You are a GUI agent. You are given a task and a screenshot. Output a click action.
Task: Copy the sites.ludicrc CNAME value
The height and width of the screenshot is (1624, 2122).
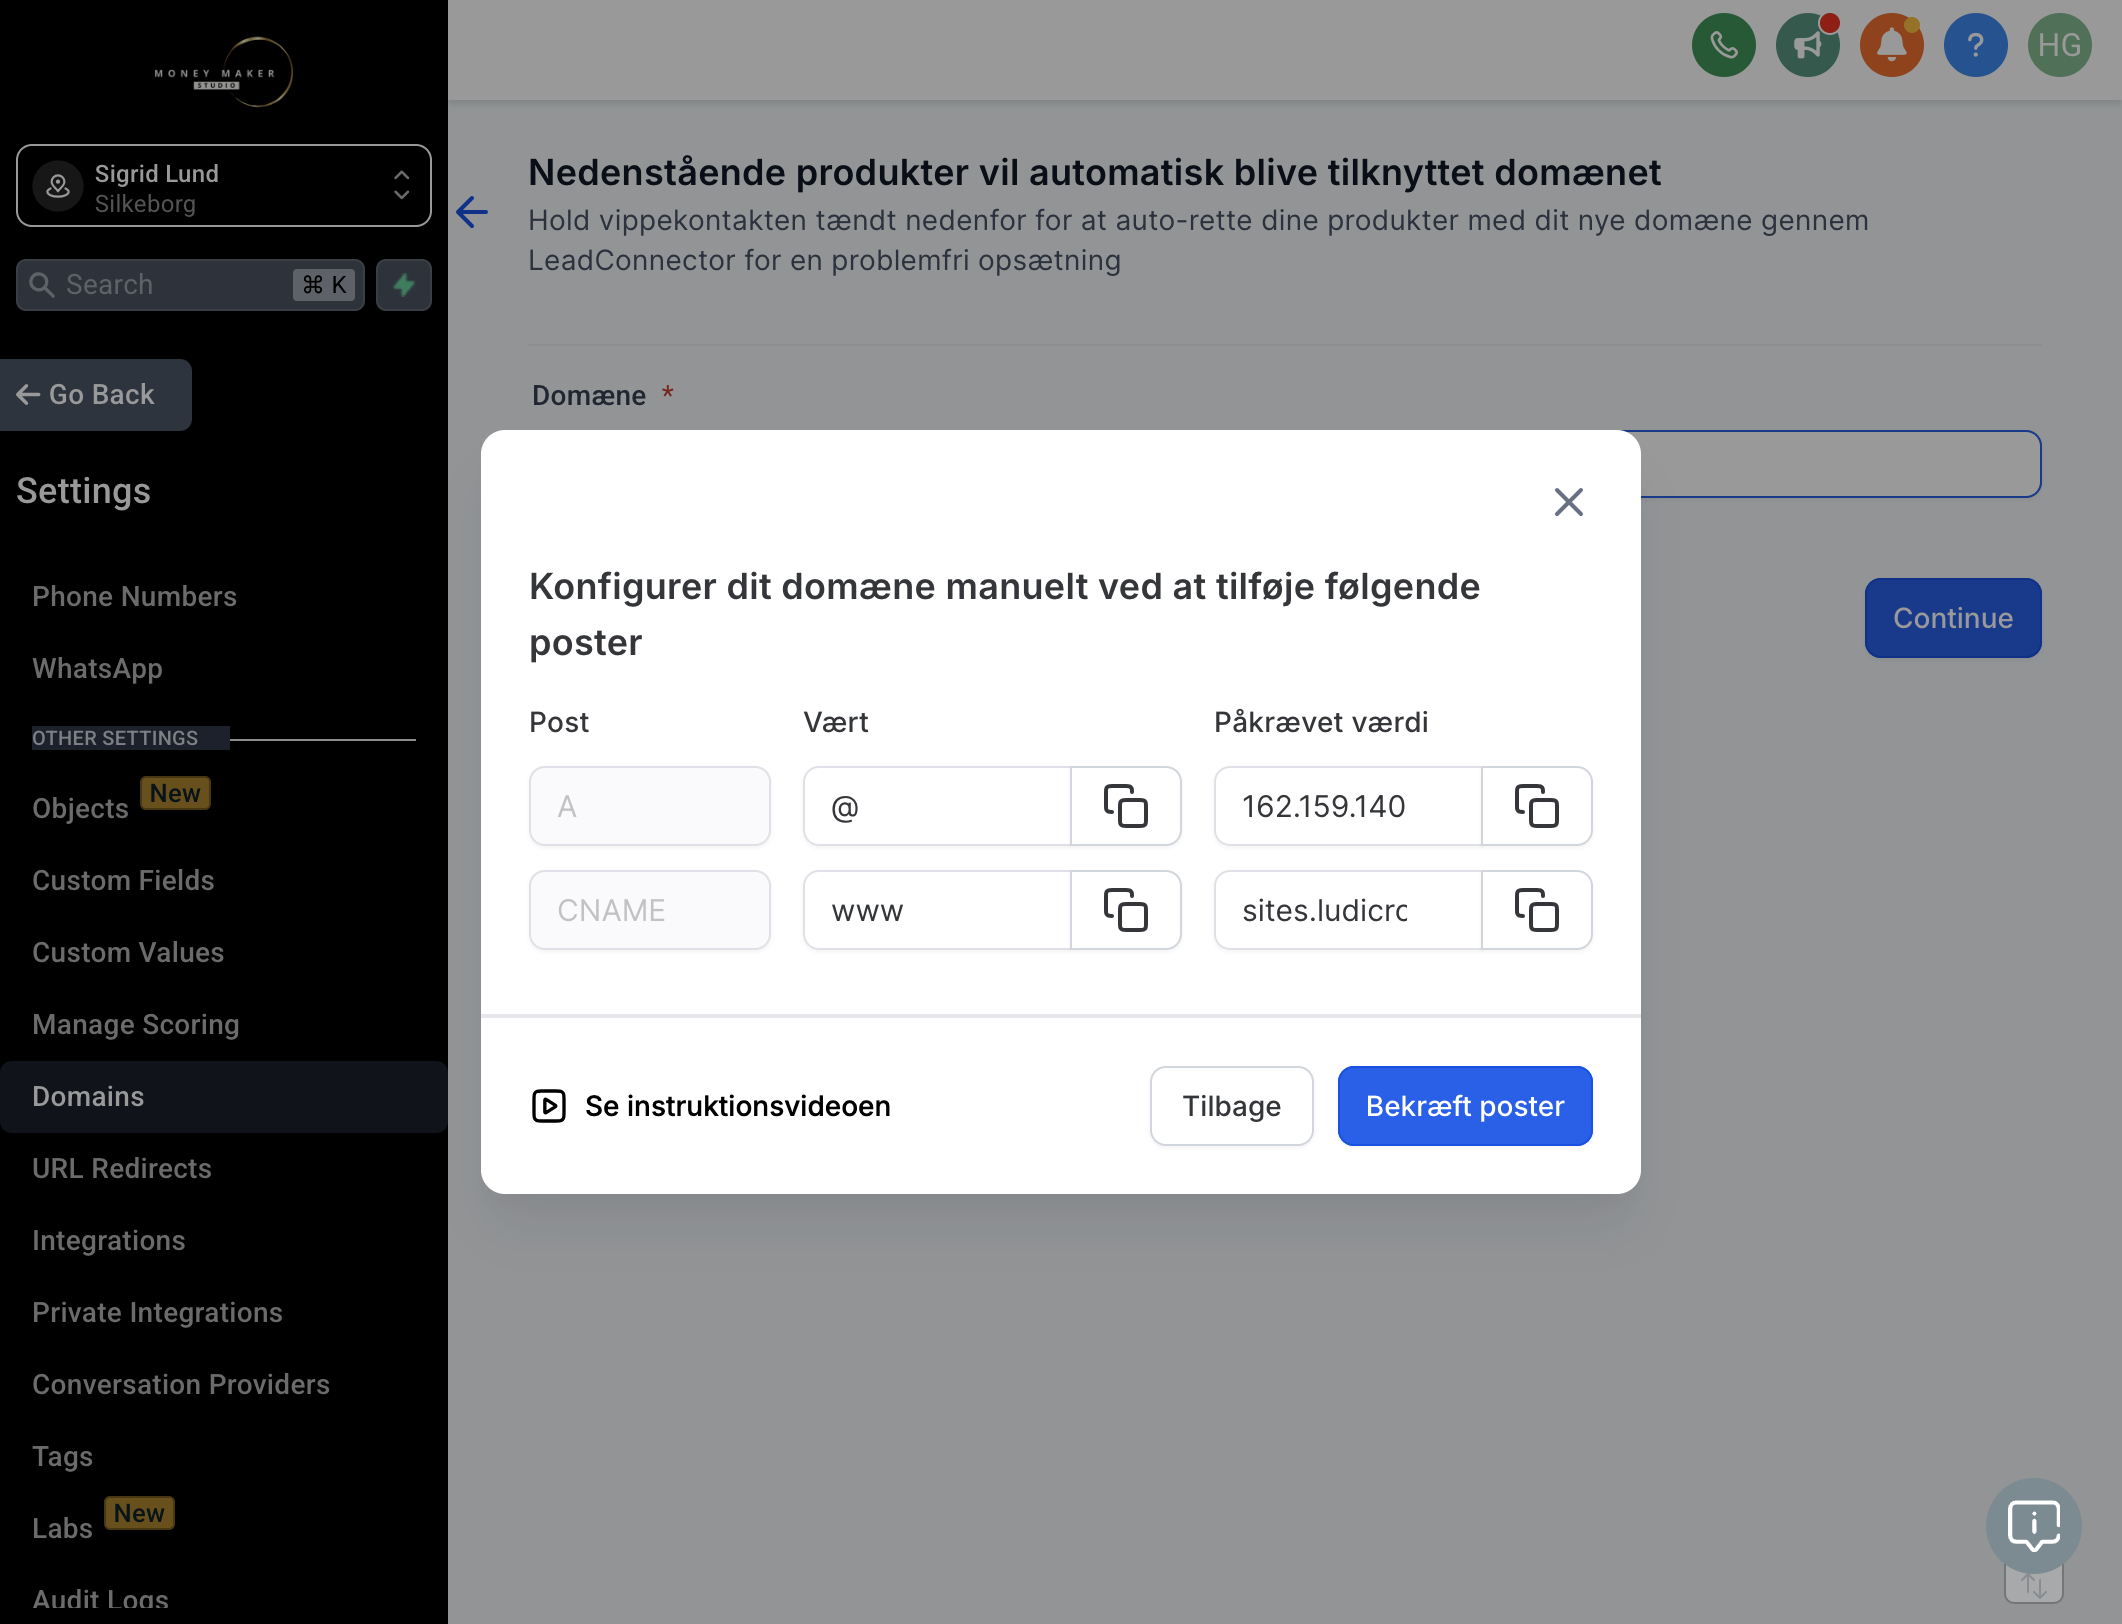tap(1537, 910)
